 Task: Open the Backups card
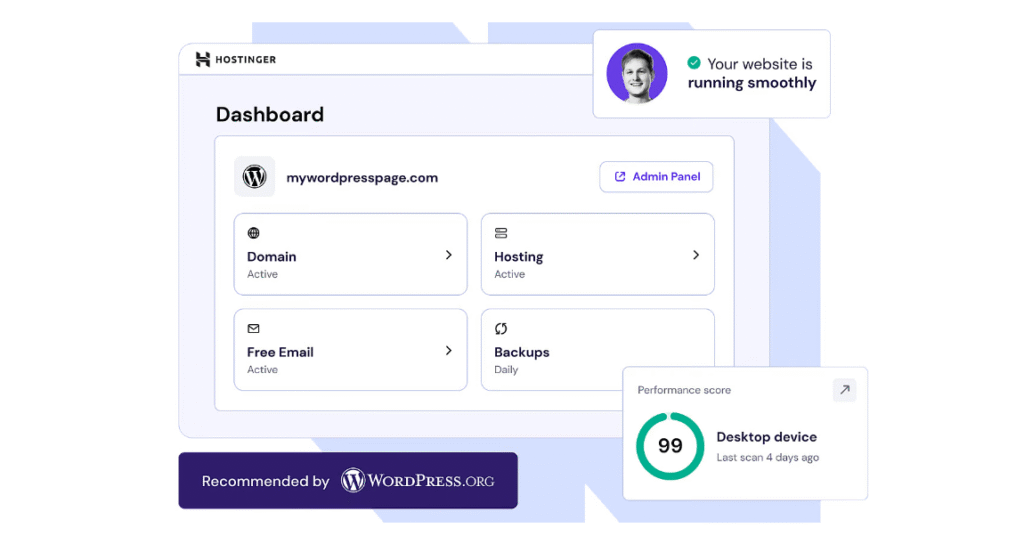pos(598,349)
